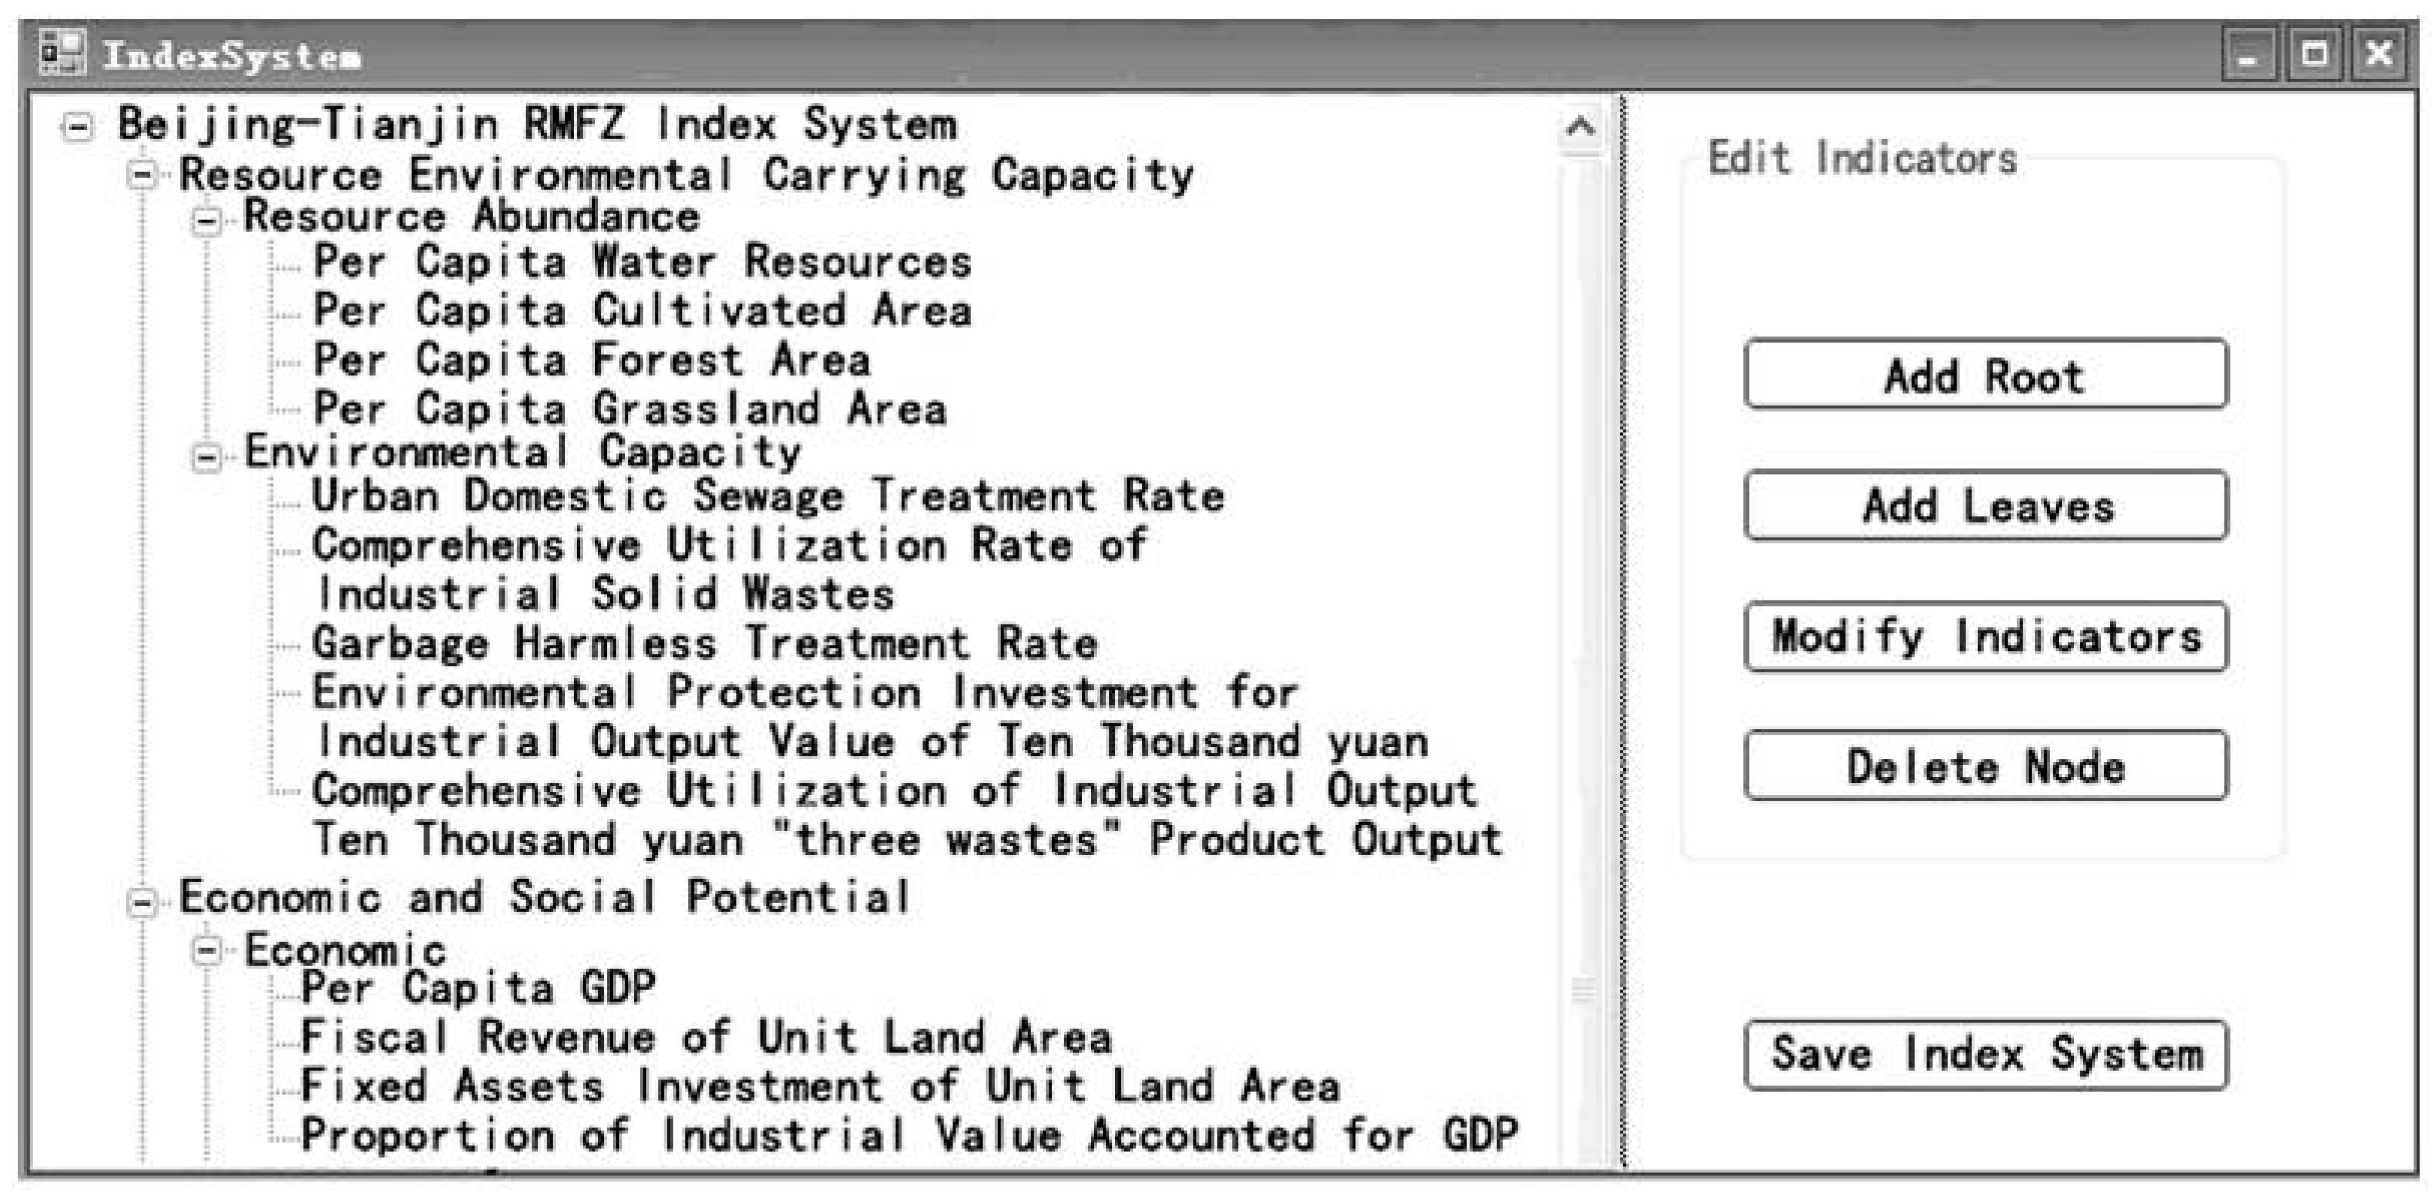
Task: Click the tree scrollbar up arrow
Action: (1580, 127)
